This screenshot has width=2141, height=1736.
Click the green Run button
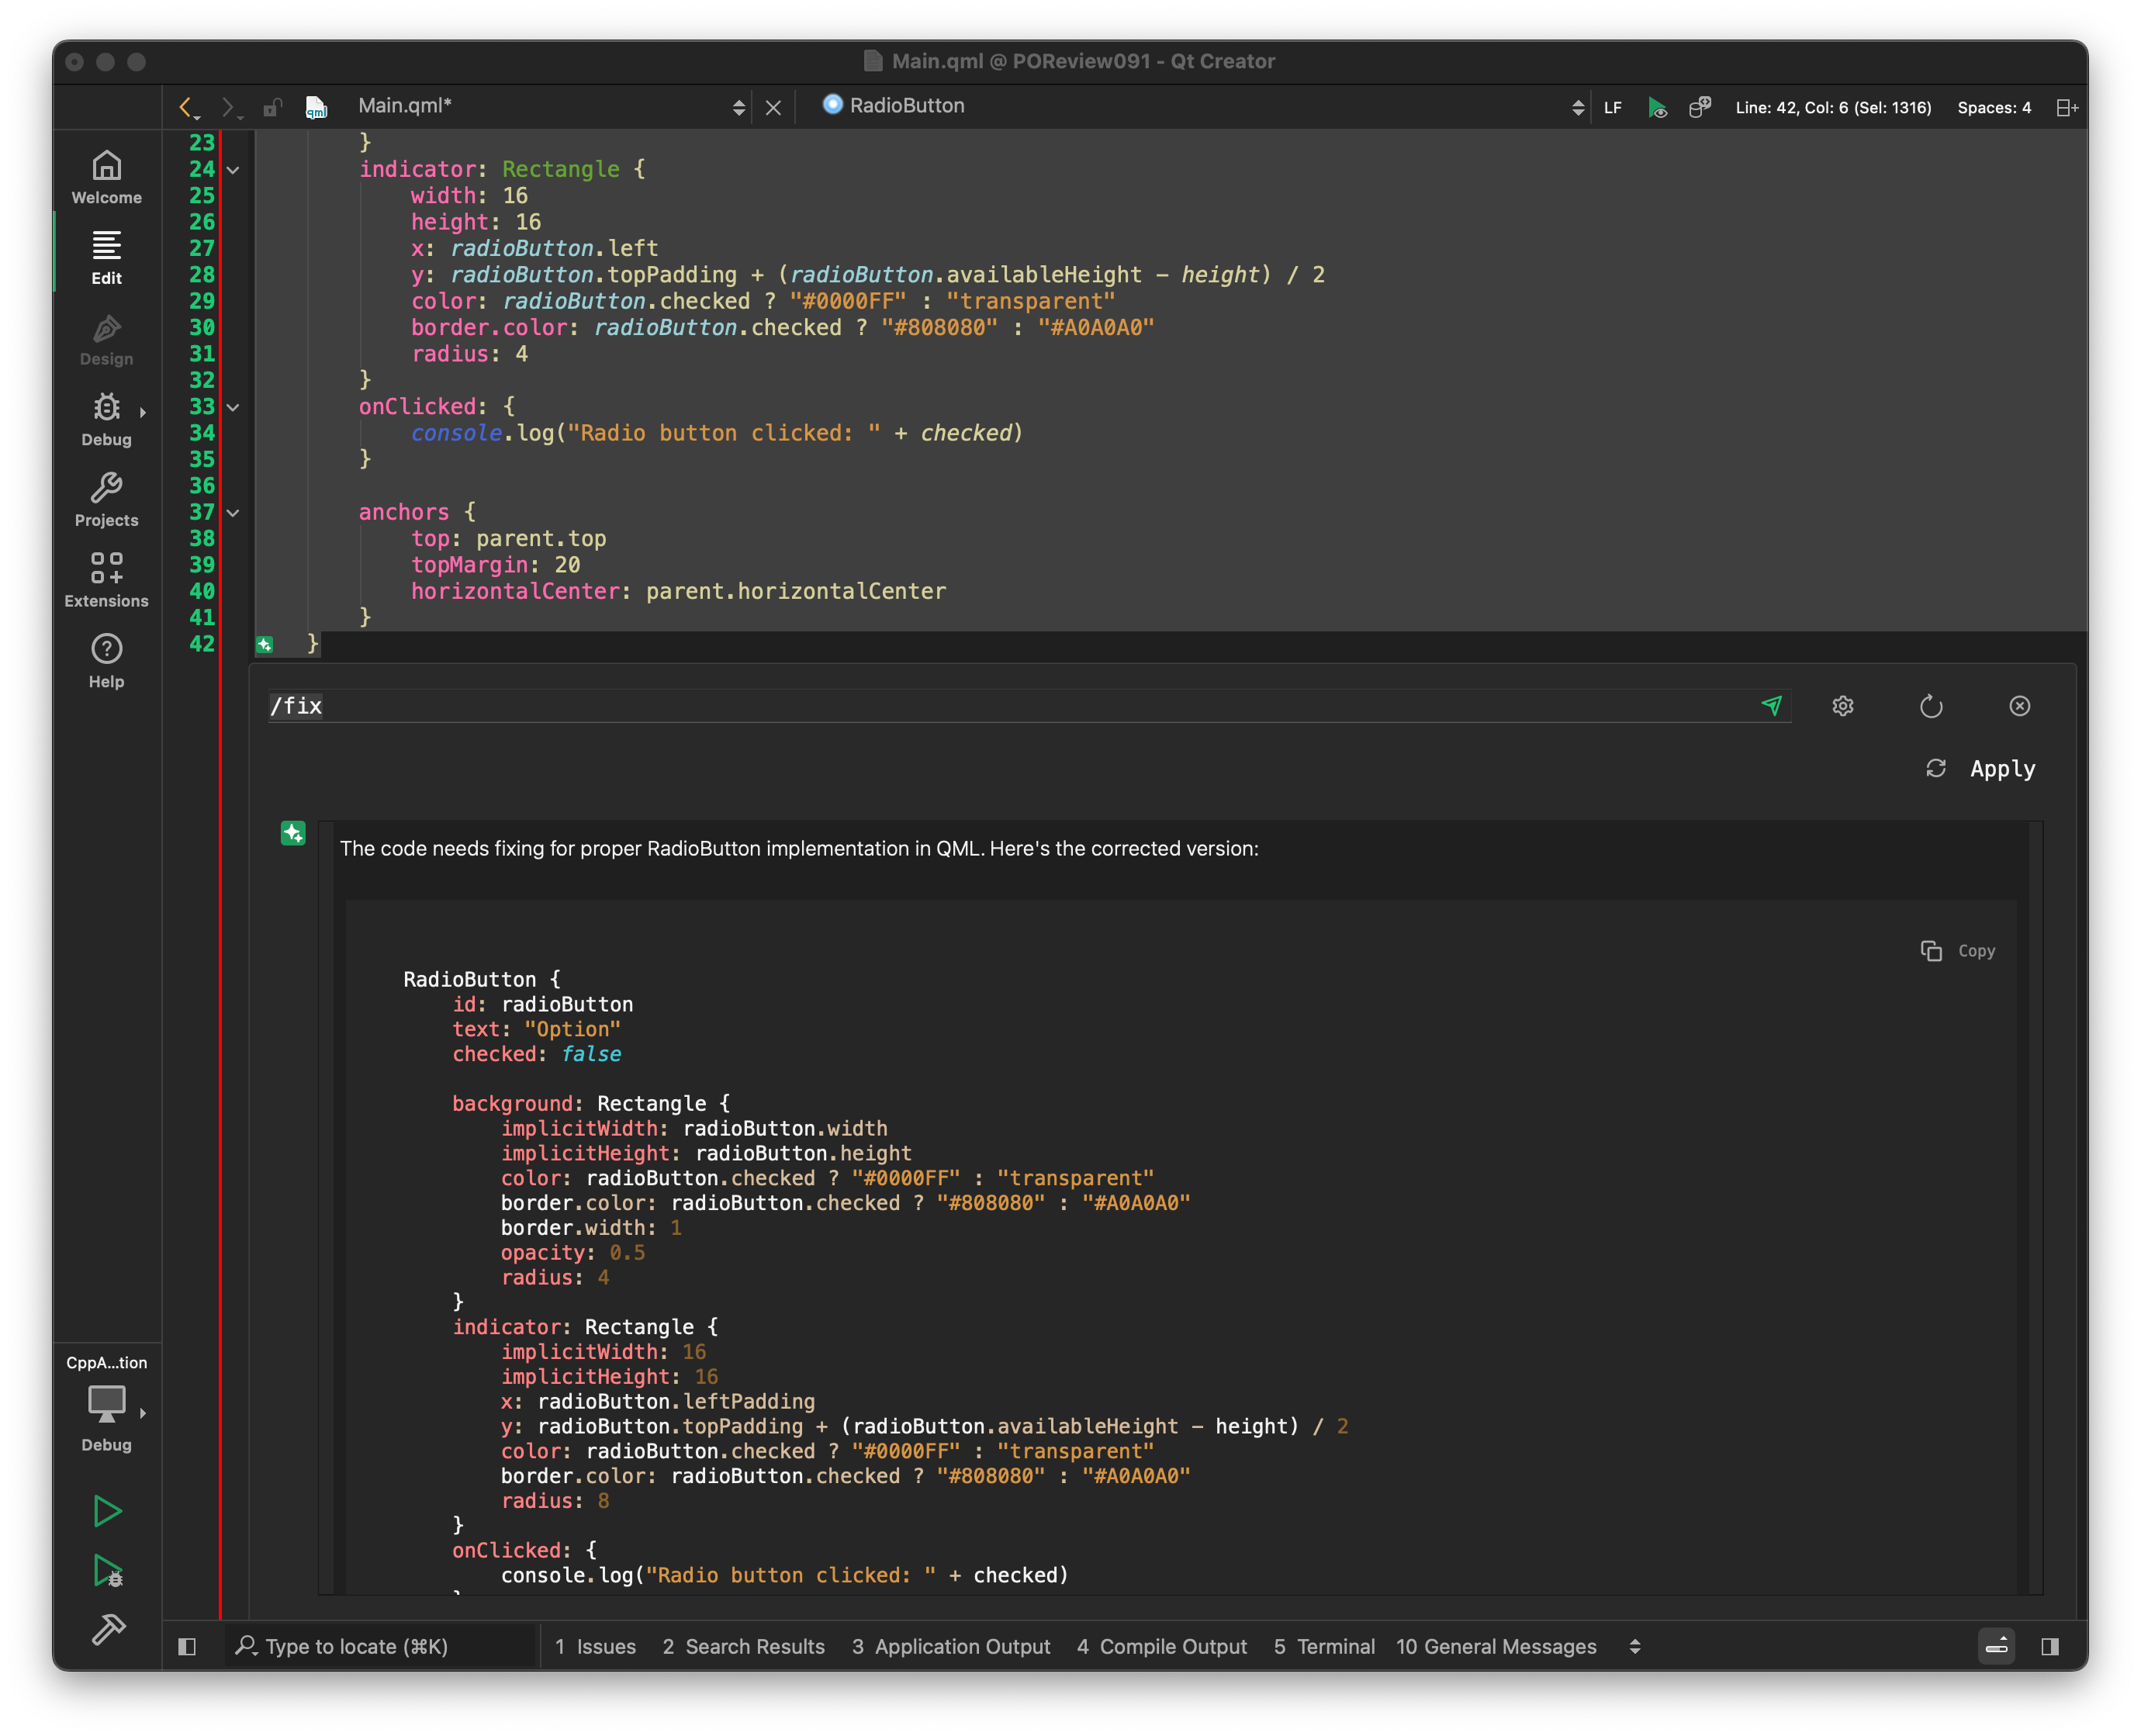click(107, 1511)
